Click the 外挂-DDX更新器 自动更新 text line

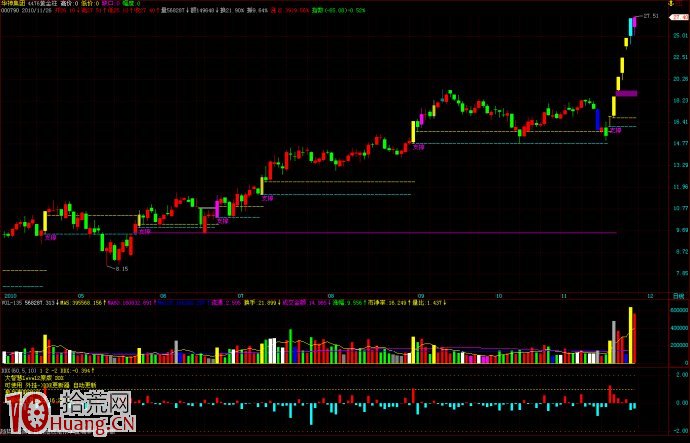click(61, 385)
